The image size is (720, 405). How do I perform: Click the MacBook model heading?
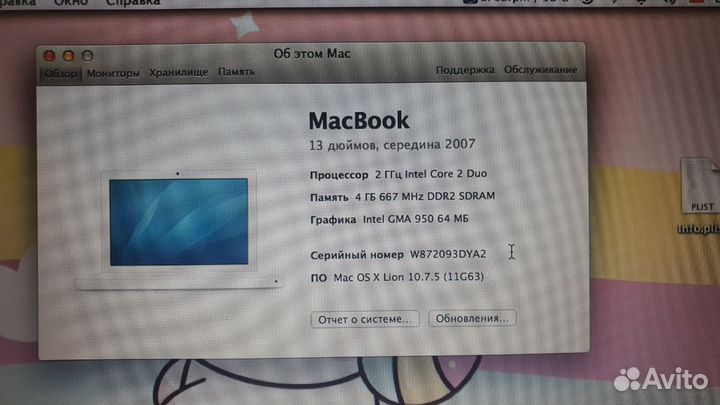coord(359,120)
